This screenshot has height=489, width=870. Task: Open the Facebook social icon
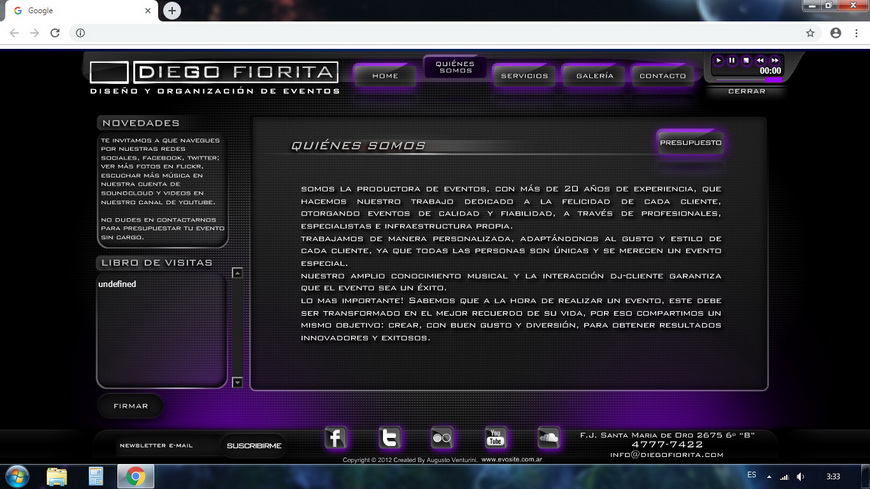[x=336, y=438]
